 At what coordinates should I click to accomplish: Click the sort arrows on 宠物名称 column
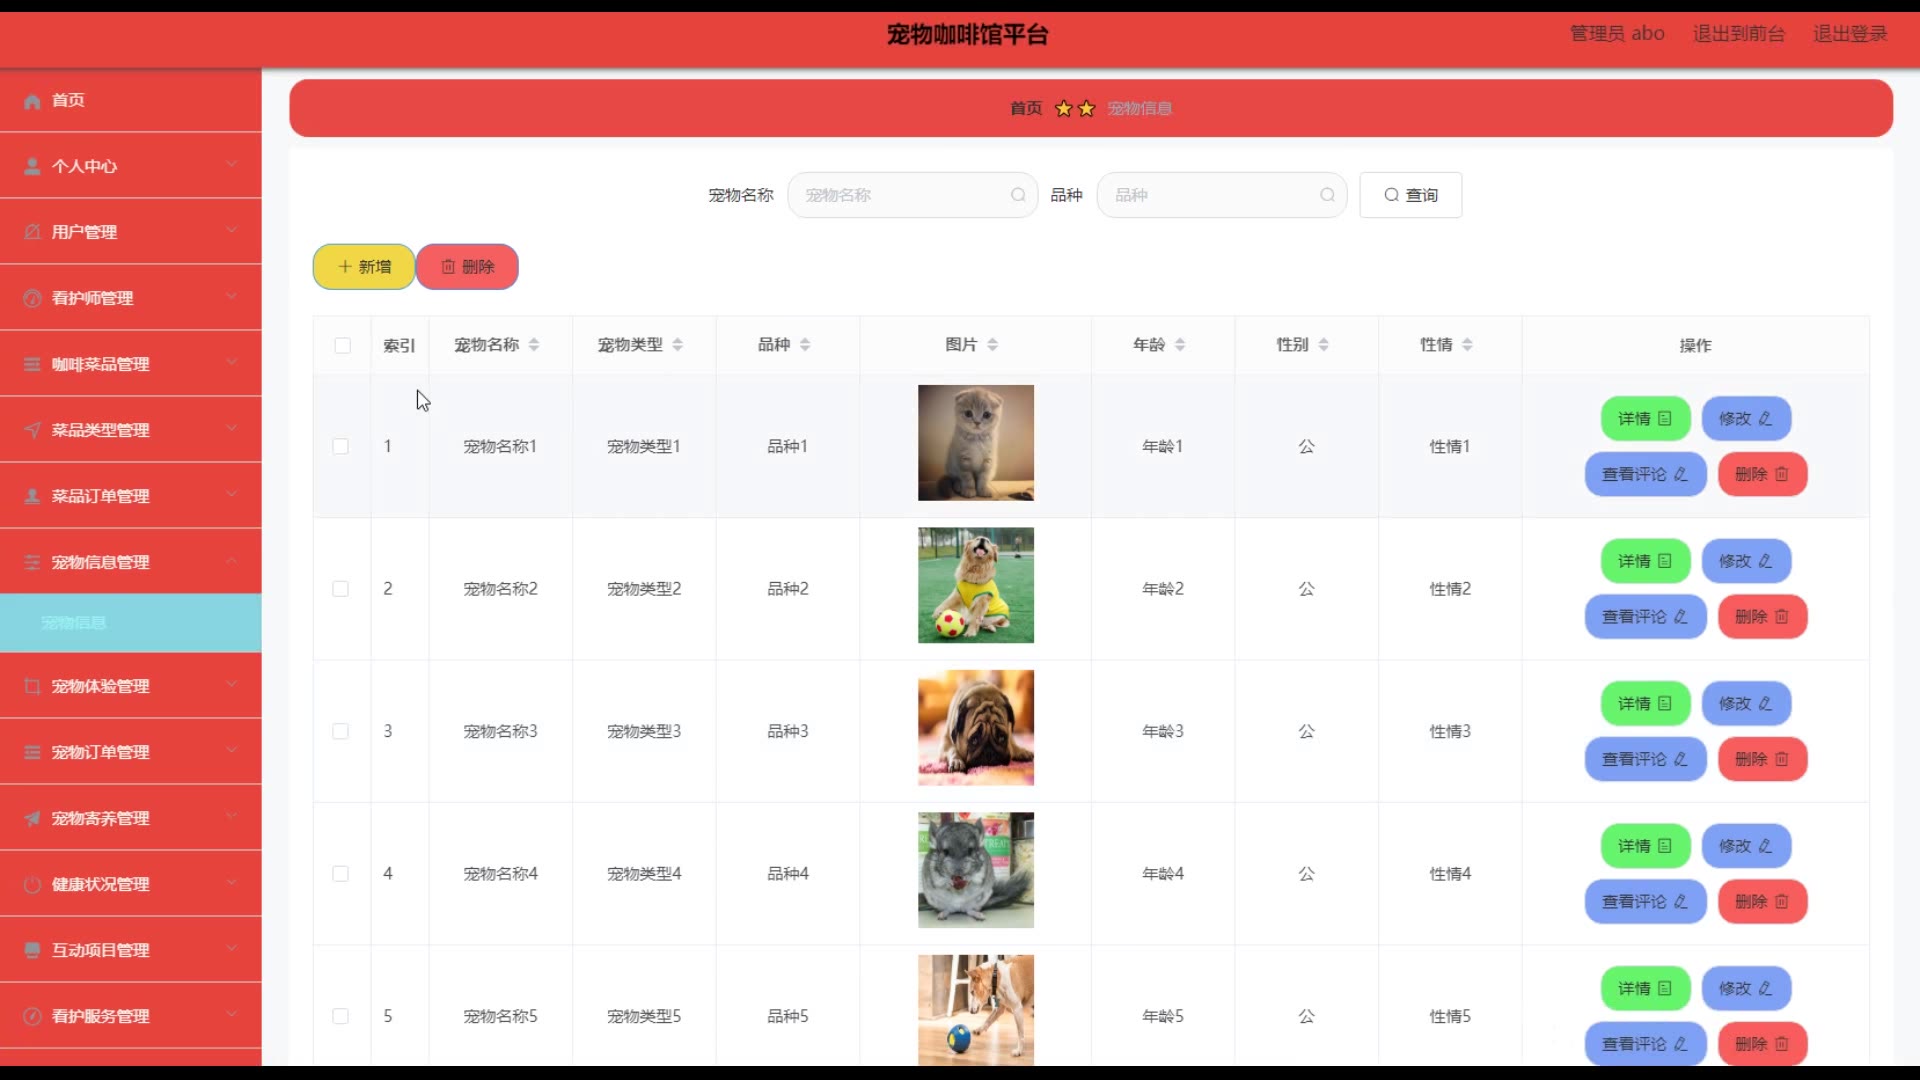coord(534,345)
